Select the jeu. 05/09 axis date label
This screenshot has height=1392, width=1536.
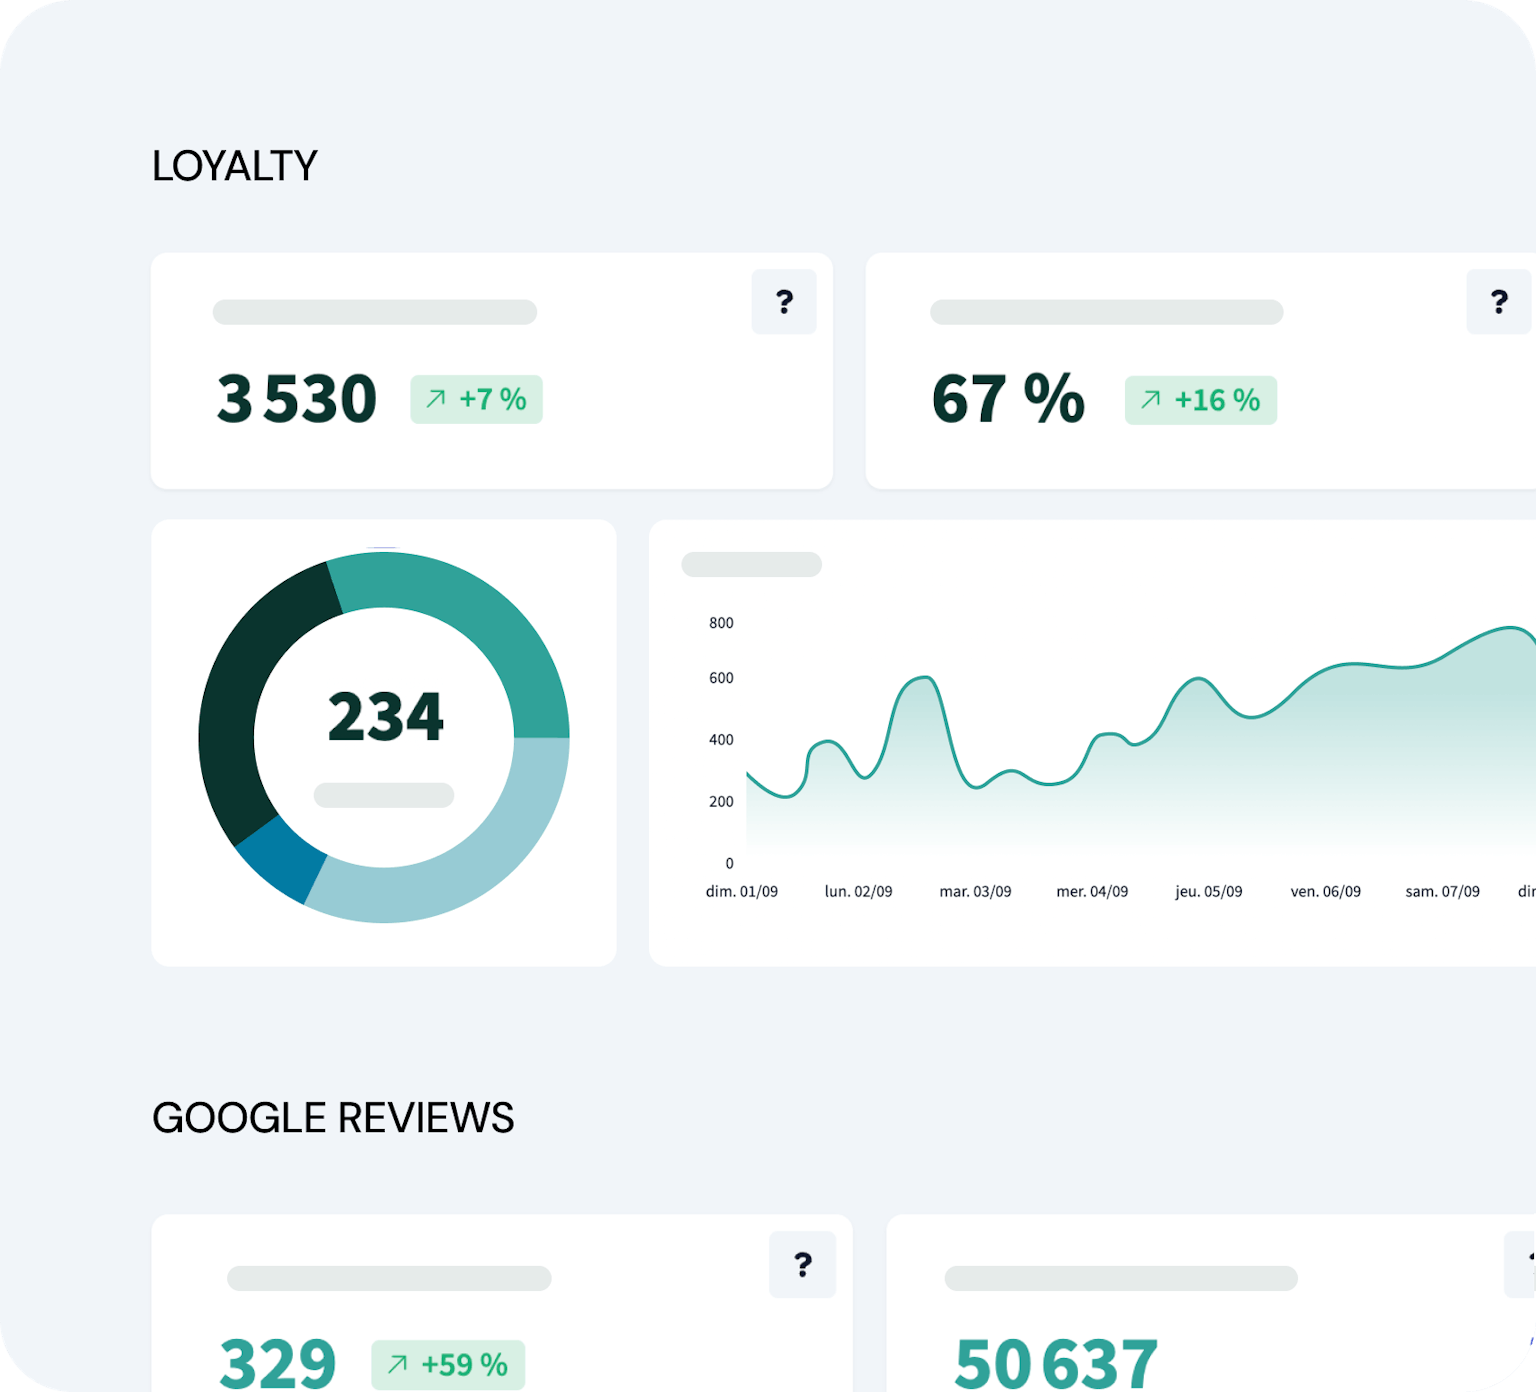[x=1208, y=891]
